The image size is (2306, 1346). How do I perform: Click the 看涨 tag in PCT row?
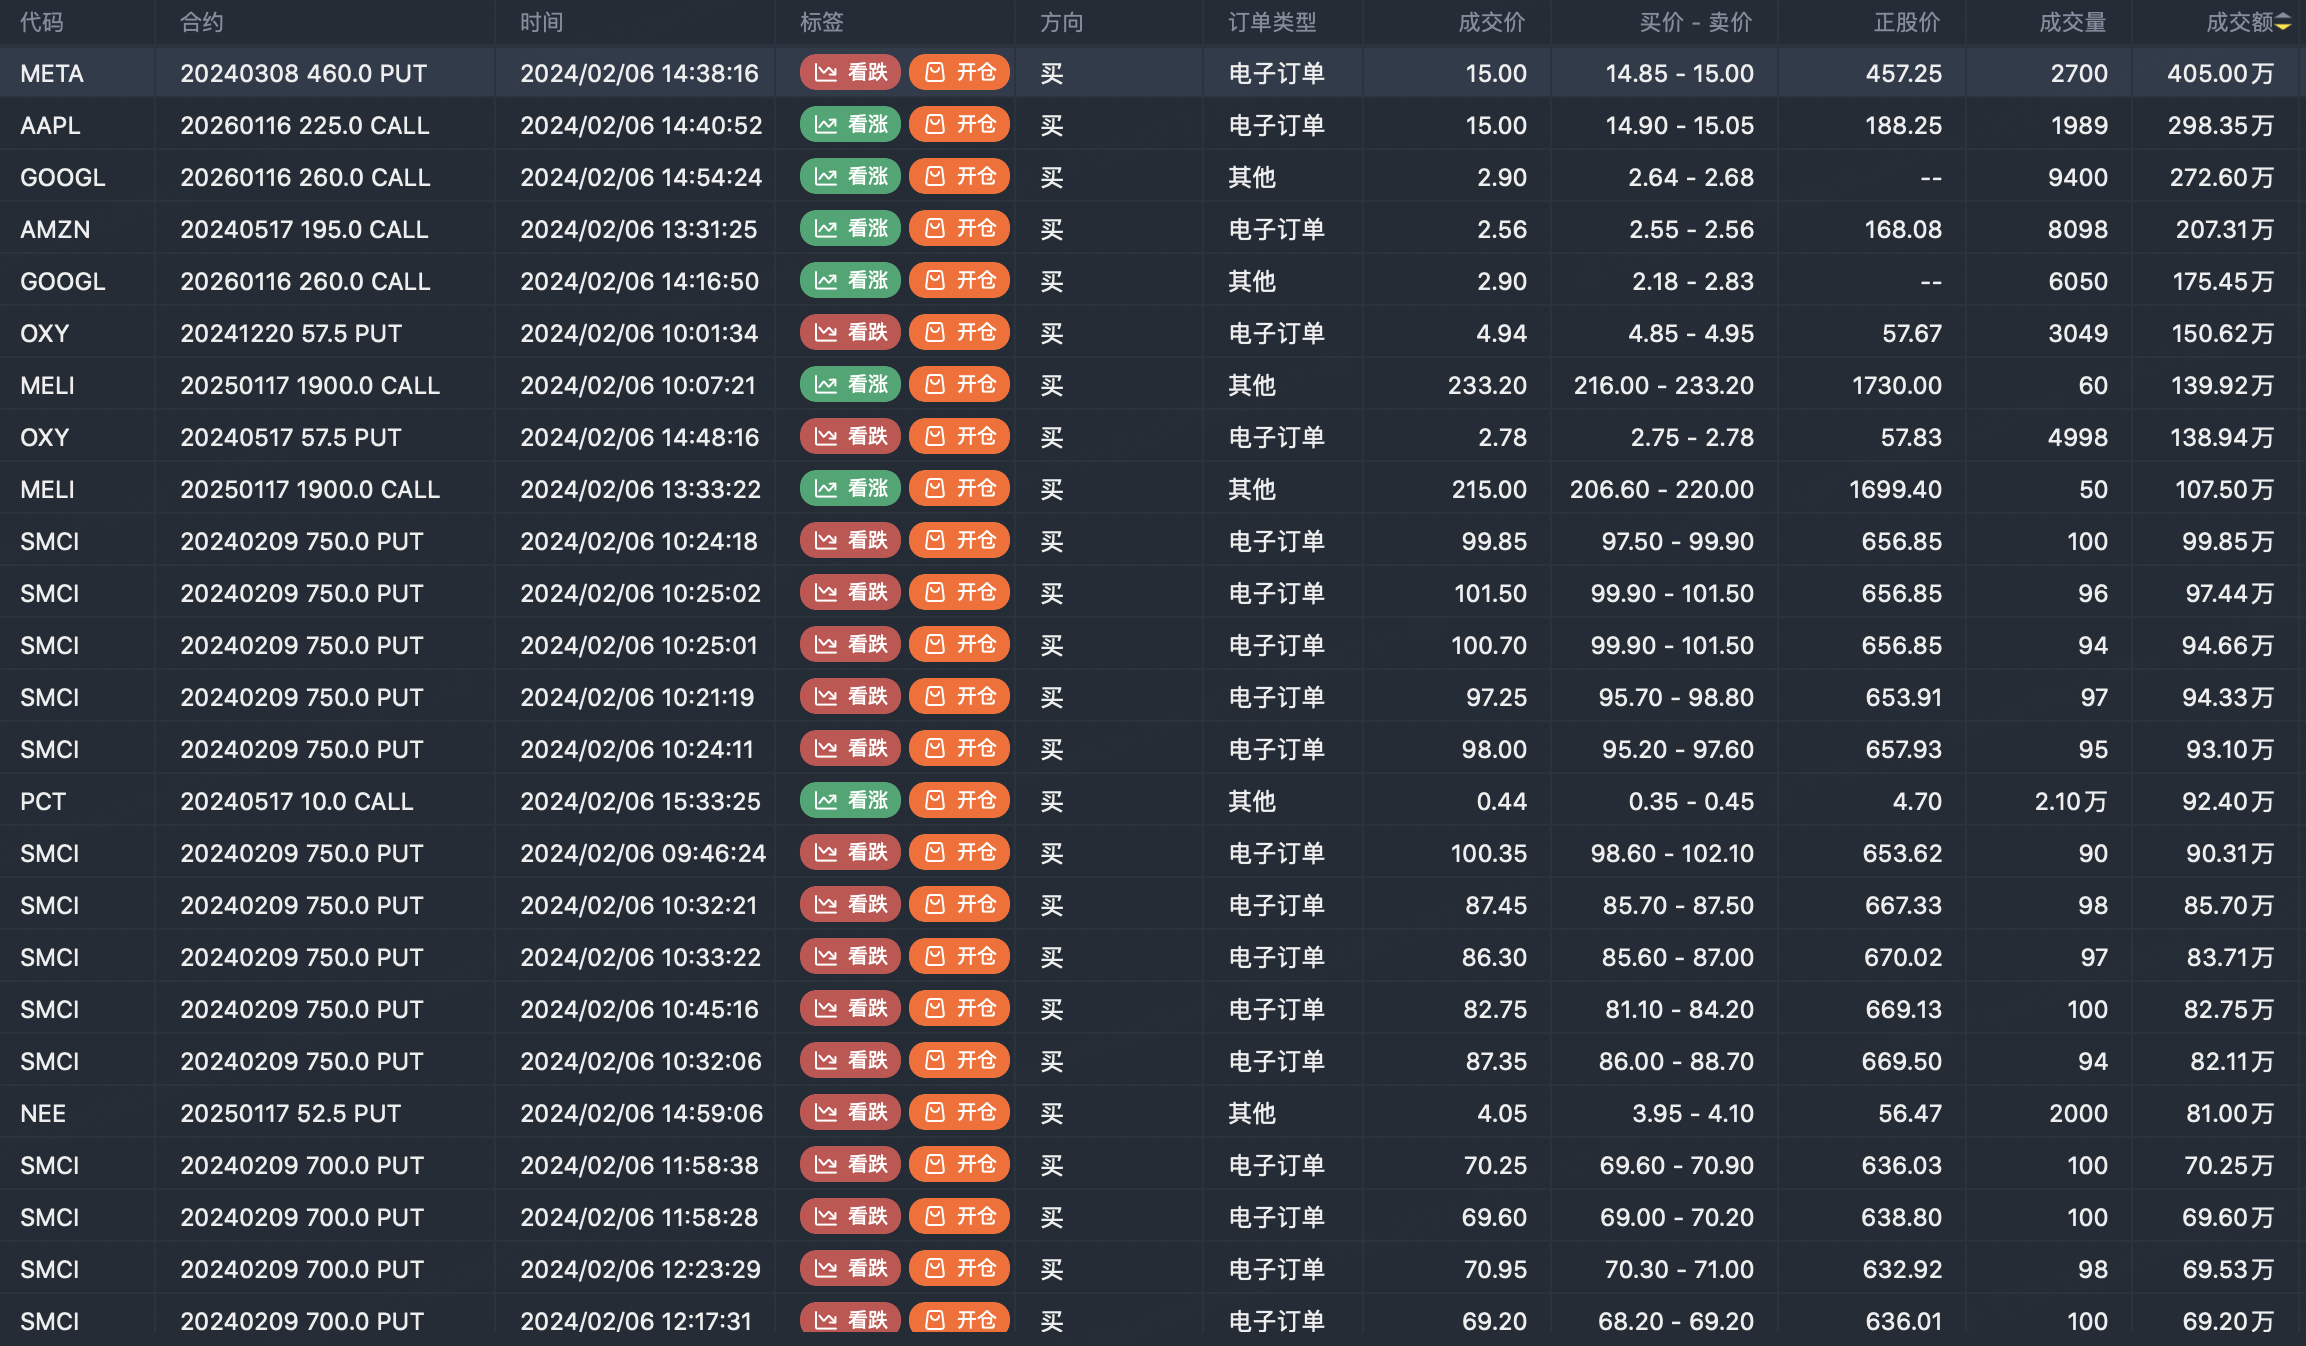[x=850, y=801]
